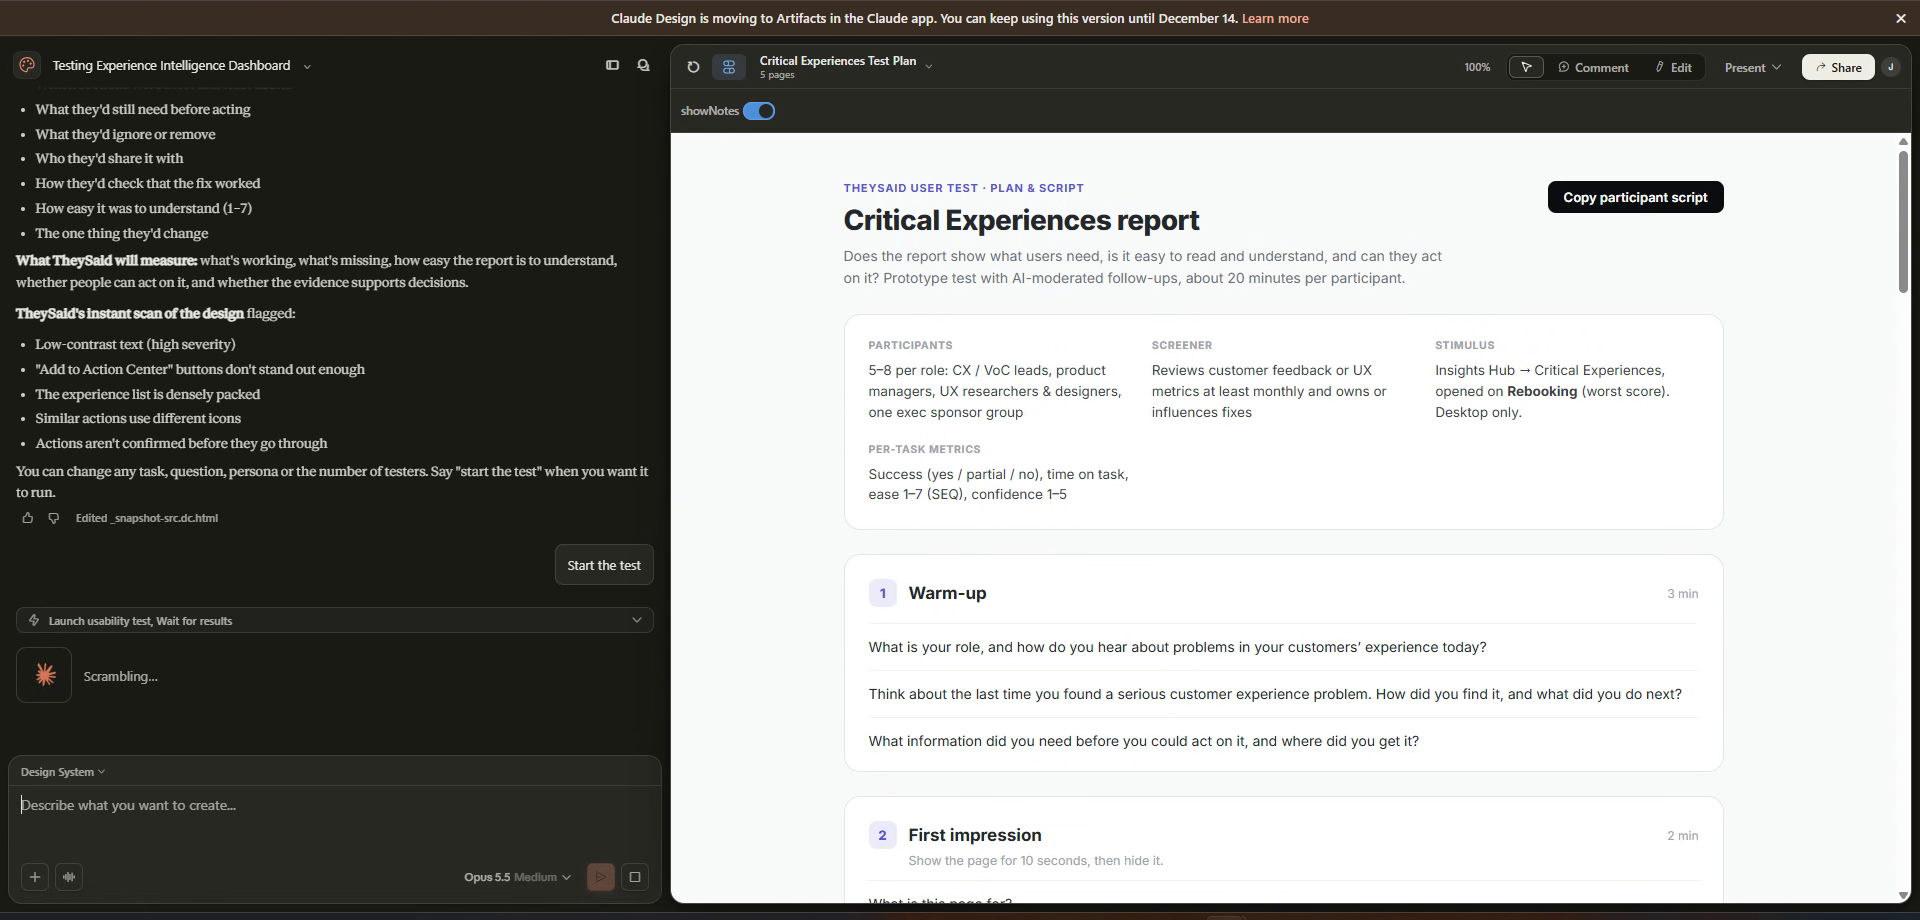Click the 100% zoom level indicator
Screen dimensions: 1920x920
point(1477,67)
